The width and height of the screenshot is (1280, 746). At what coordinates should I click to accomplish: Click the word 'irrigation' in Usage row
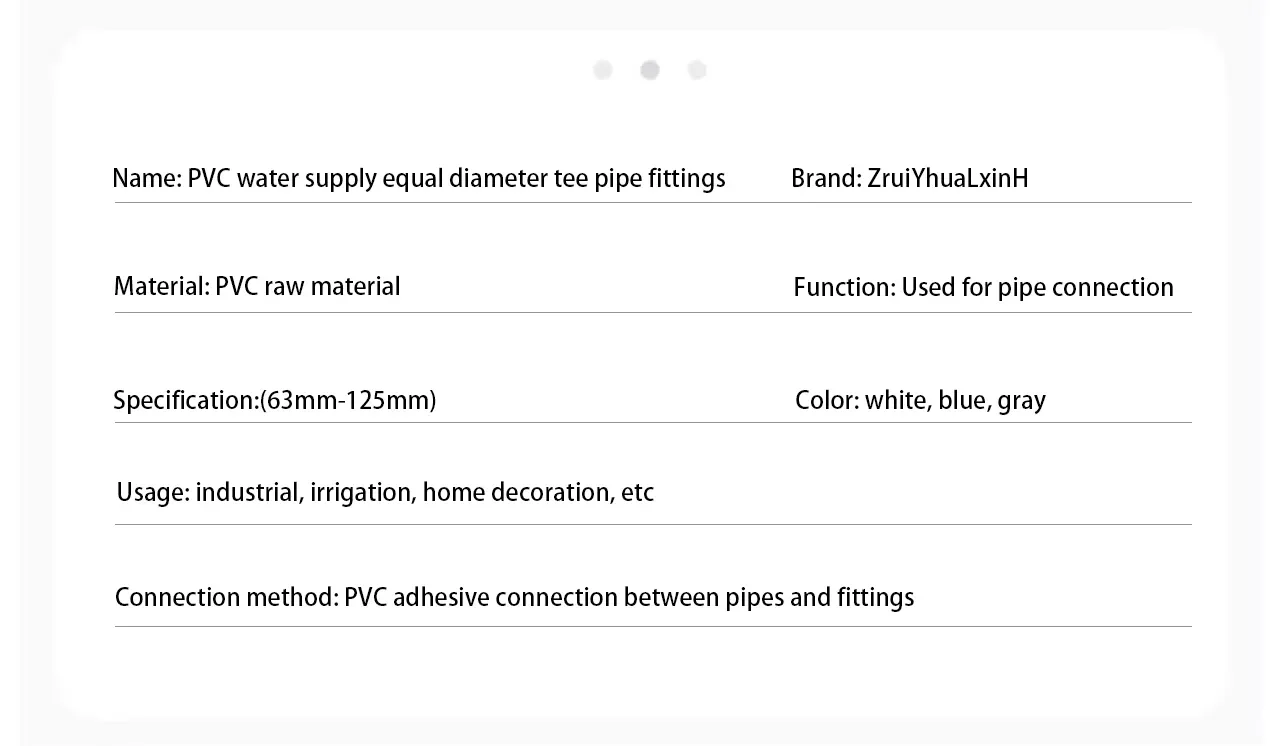(x=362, y=493)
